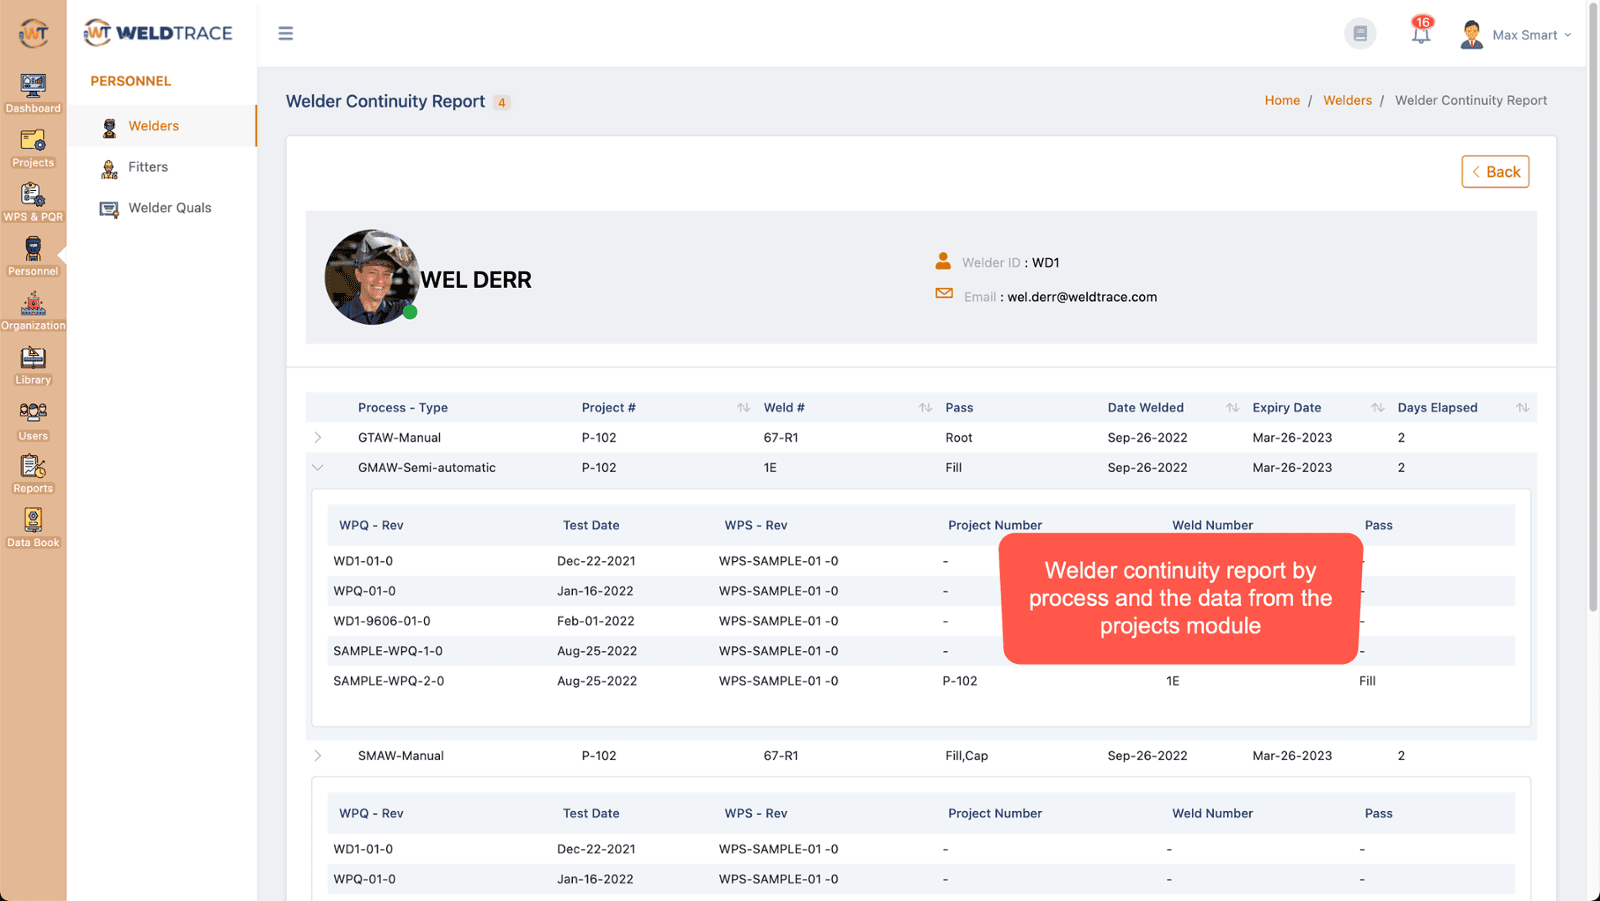Image resolution: width=1600 pixels, height=901 pixels.
Task: Open the Reports module icon
Action: pos(33,473)
